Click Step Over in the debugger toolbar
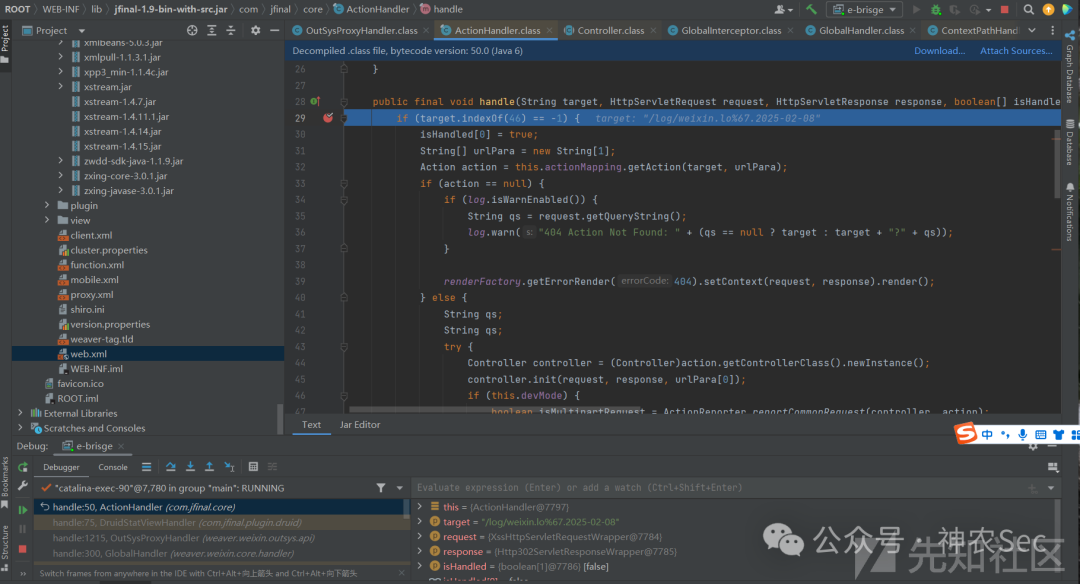The height and width of the screenshot is (584, 1080). point(171,467)
